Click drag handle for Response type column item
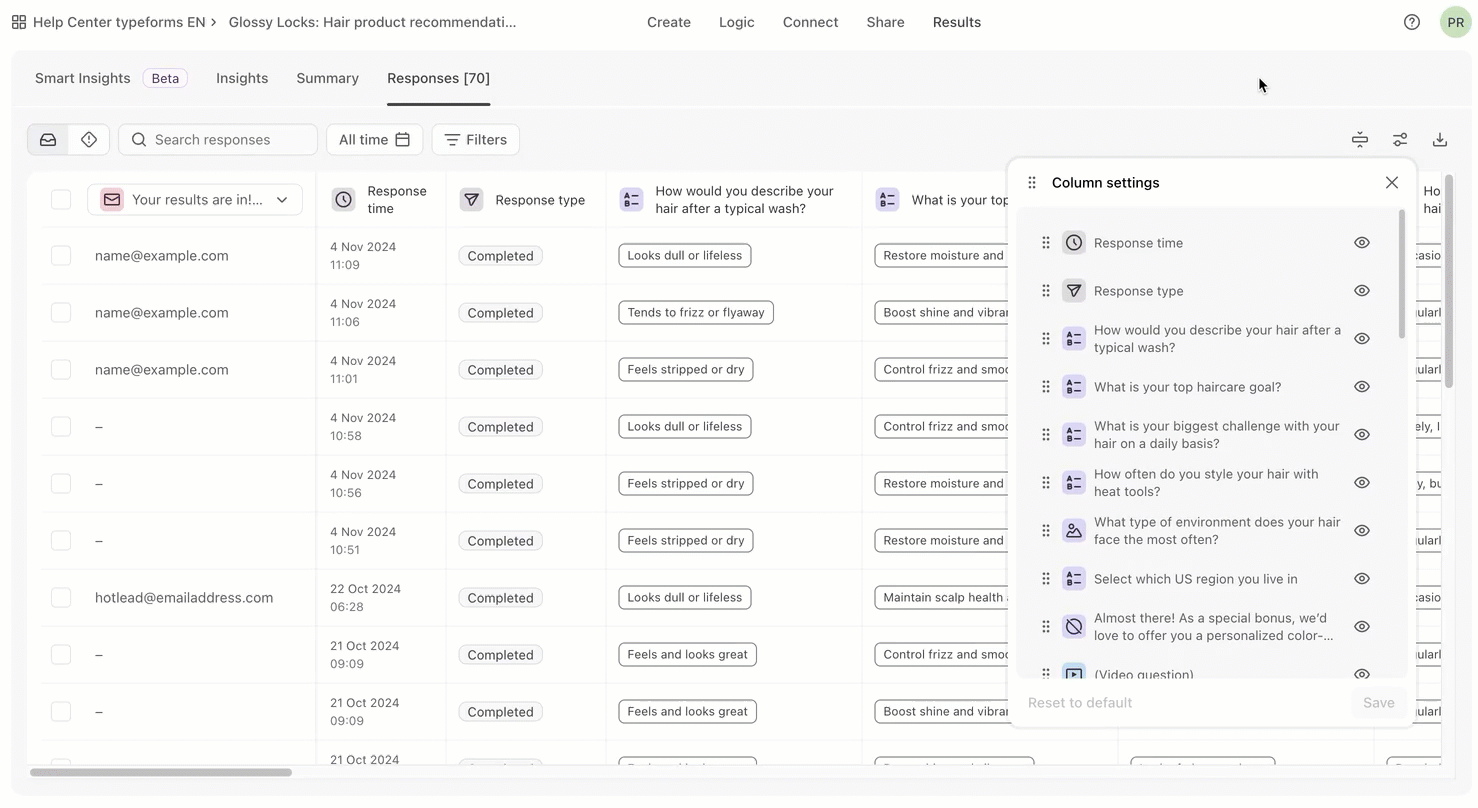 tap(1046, 291)
